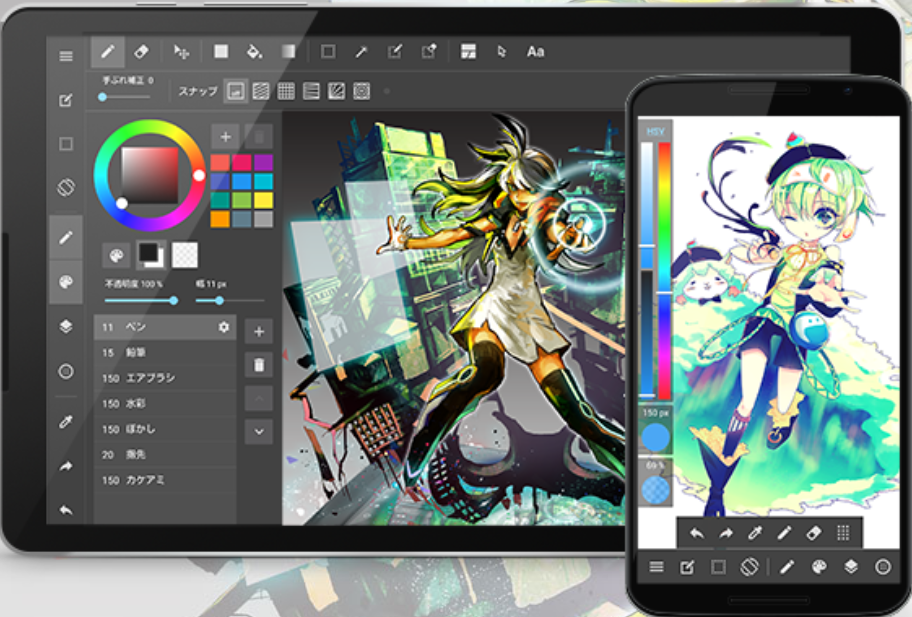This screenshot has height=617, width=912.
Task: Open the Aa text tool
Action: pos(535,52)
